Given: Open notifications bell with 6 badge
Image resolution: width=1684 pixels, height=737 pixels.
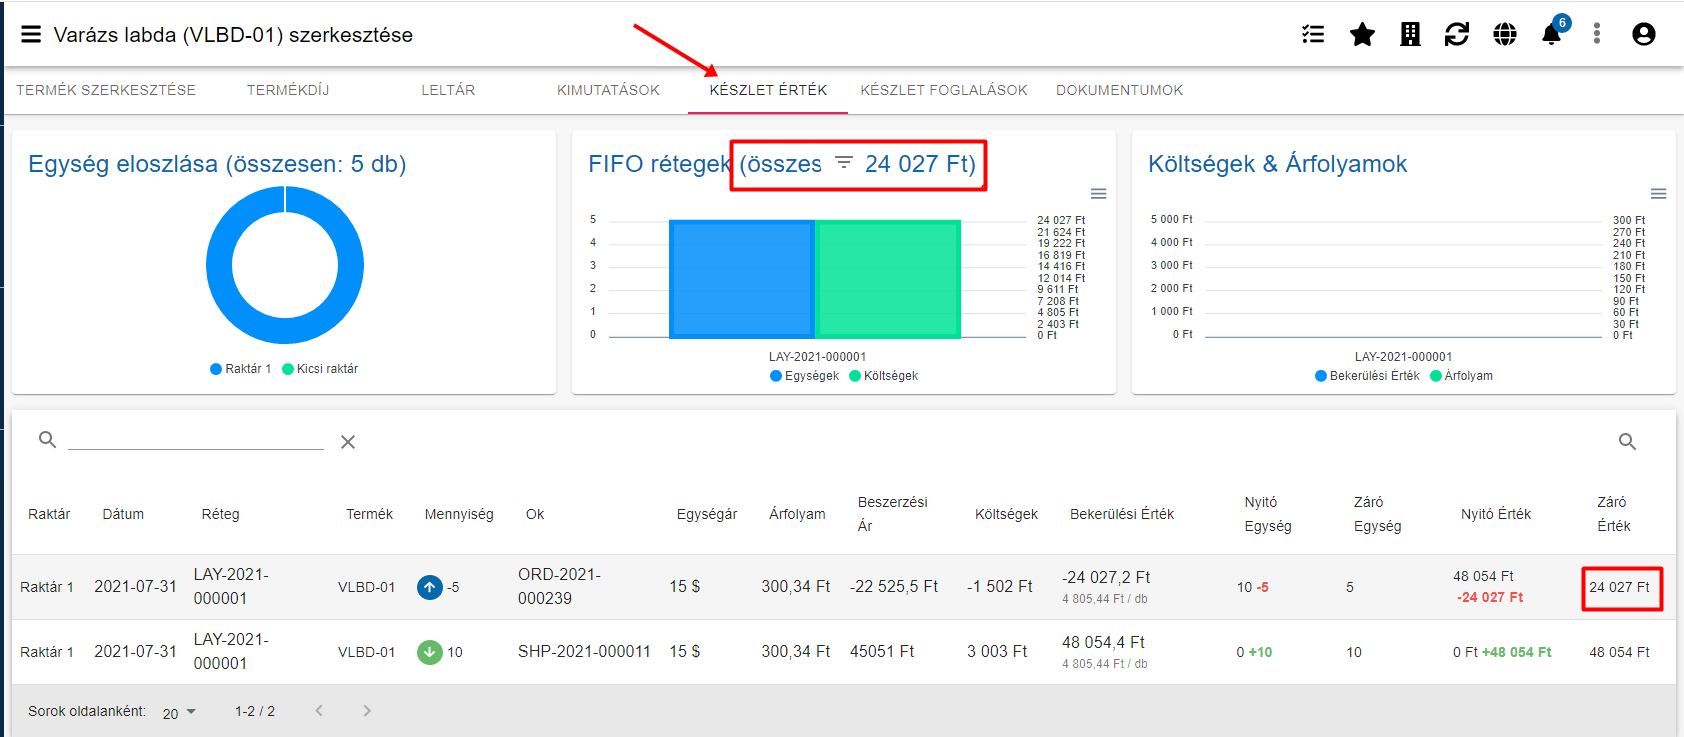Looking at the screenshot, I should pyautogui.click(x=1553, y=32).
